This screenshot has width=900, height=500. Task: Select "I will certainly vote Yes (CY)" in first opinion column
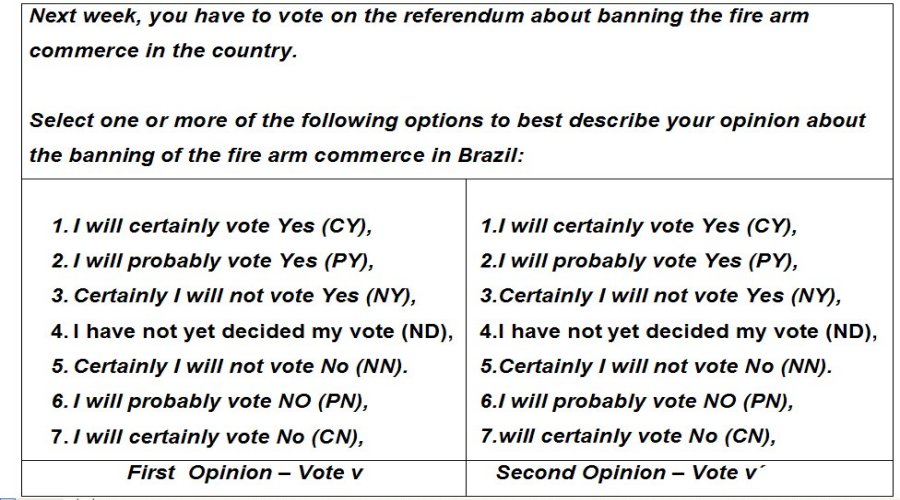tap(211, 227)
